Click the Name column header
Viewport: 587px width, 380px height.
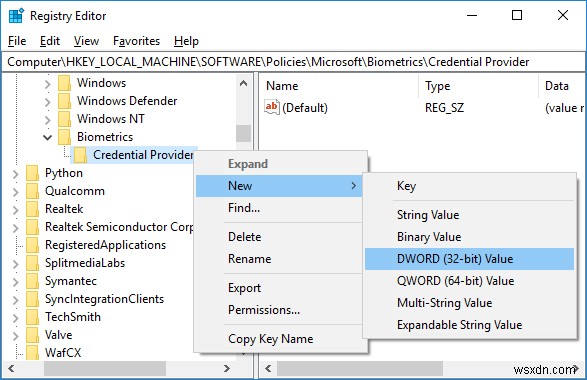point(339,86)
